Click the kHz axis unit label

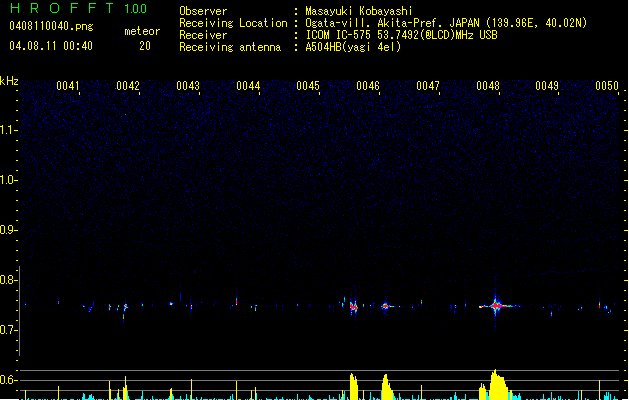(x=9, y=81)
